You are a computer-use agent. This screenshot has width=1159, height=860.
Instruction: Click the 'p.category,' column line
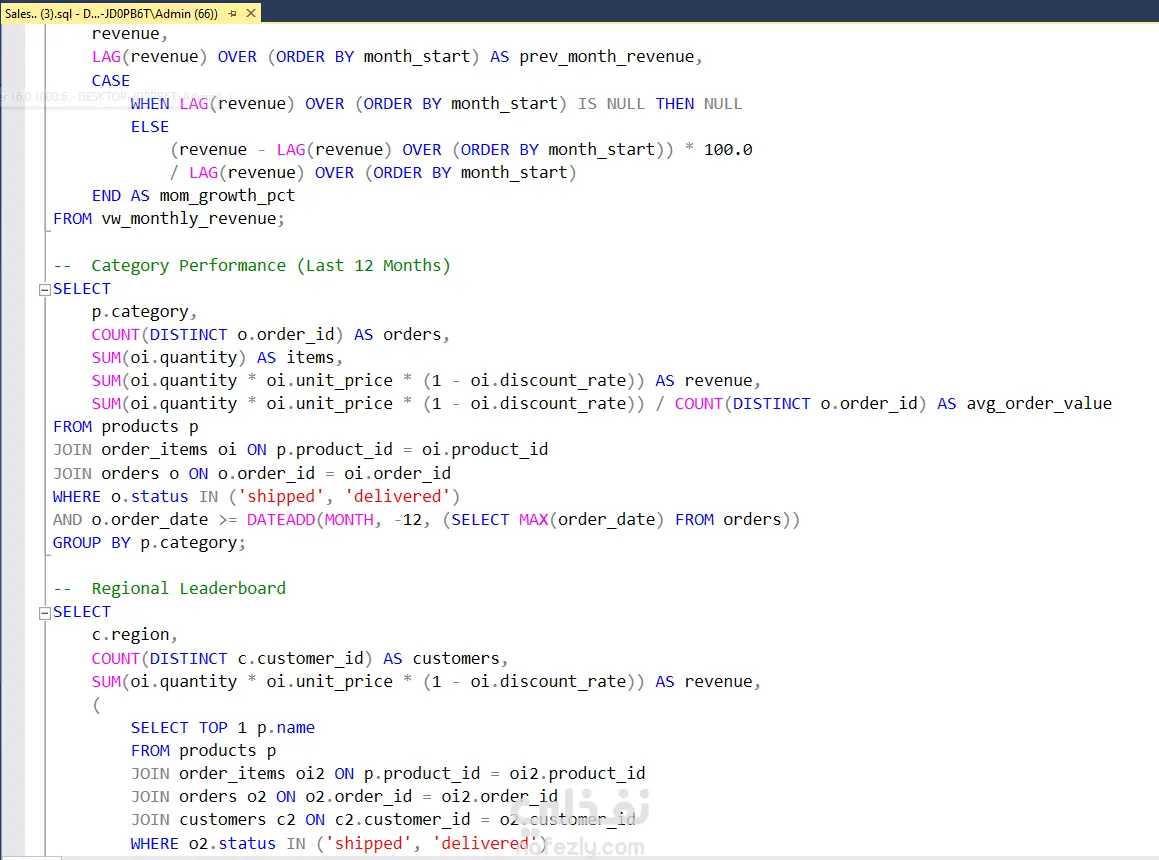pos(144,312)
